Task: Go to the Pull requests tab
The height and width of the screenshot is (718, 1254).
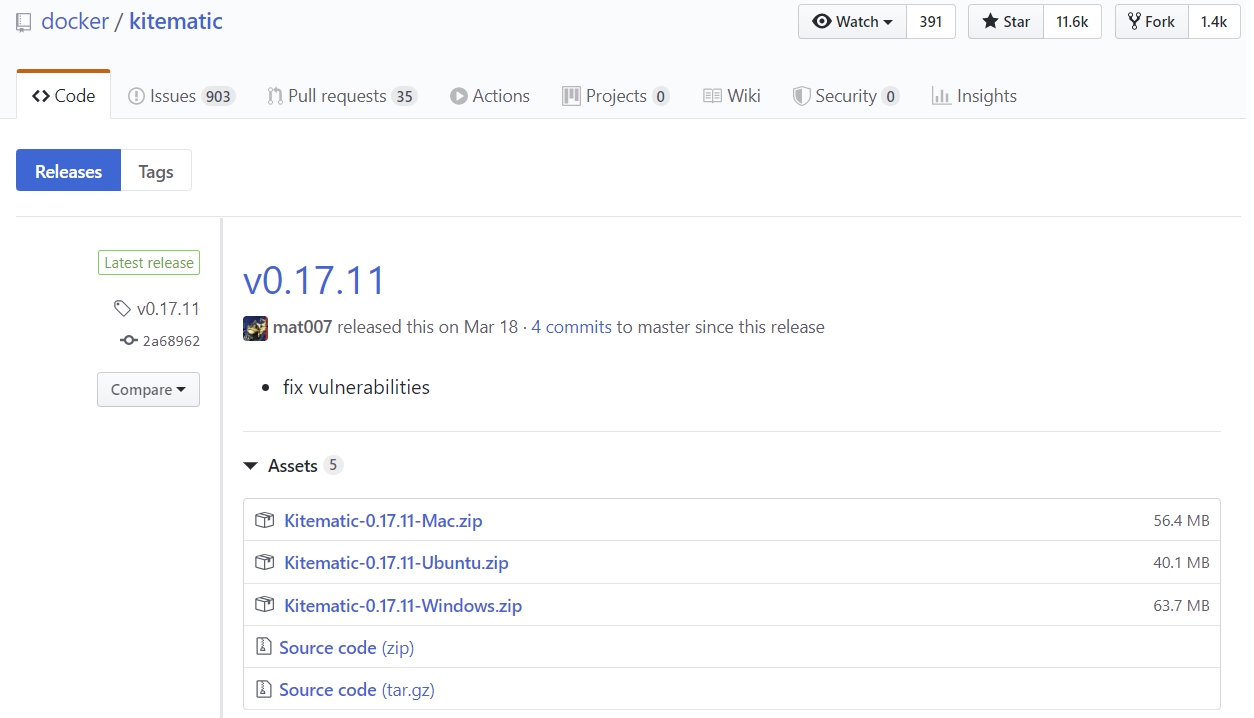Action: tap(337, 96)
